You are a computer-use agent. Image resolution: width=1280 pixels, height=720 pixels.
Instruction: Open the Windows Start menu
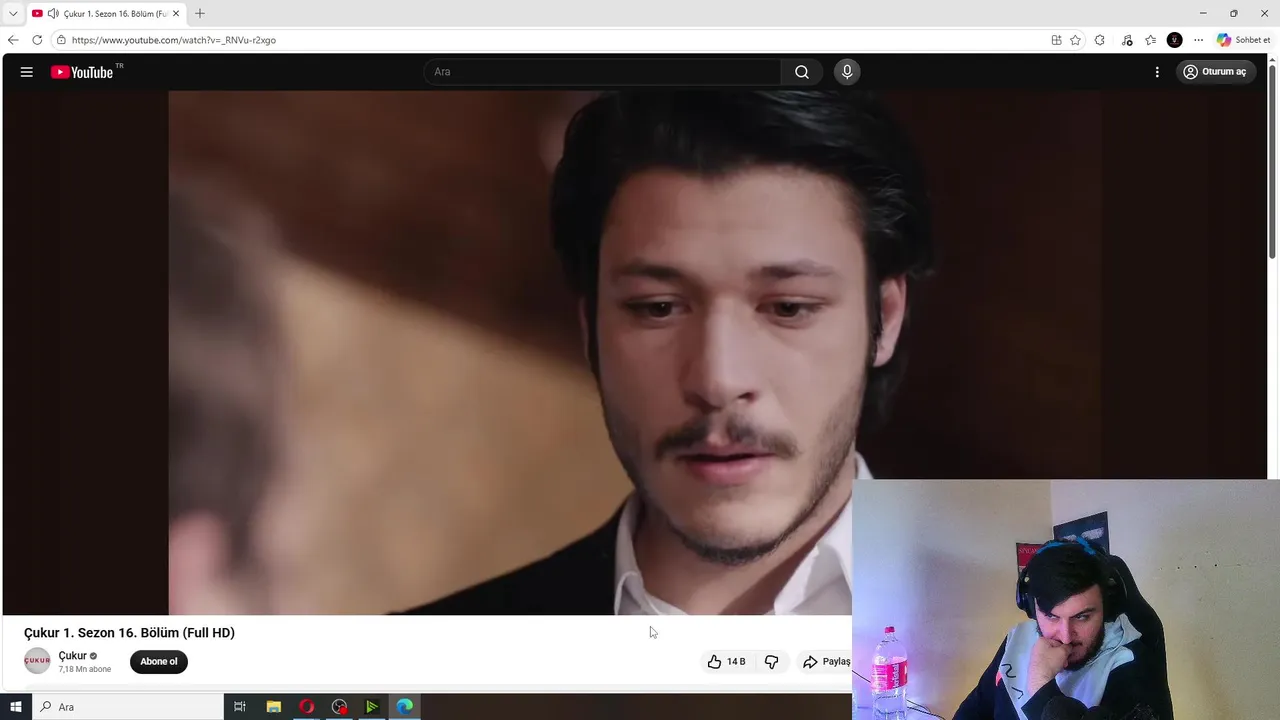[x=16, y=707]
